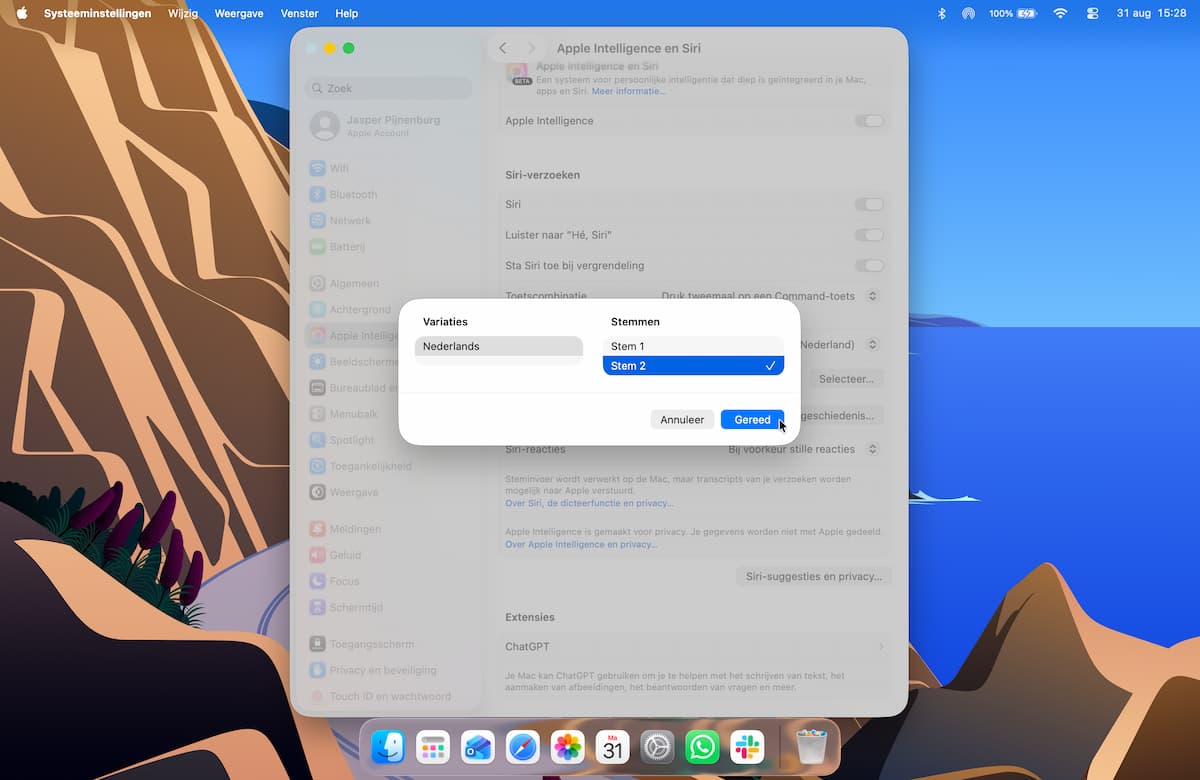
Task: Open the AirDrop status icon in menu bar
Action: point(968,13)
